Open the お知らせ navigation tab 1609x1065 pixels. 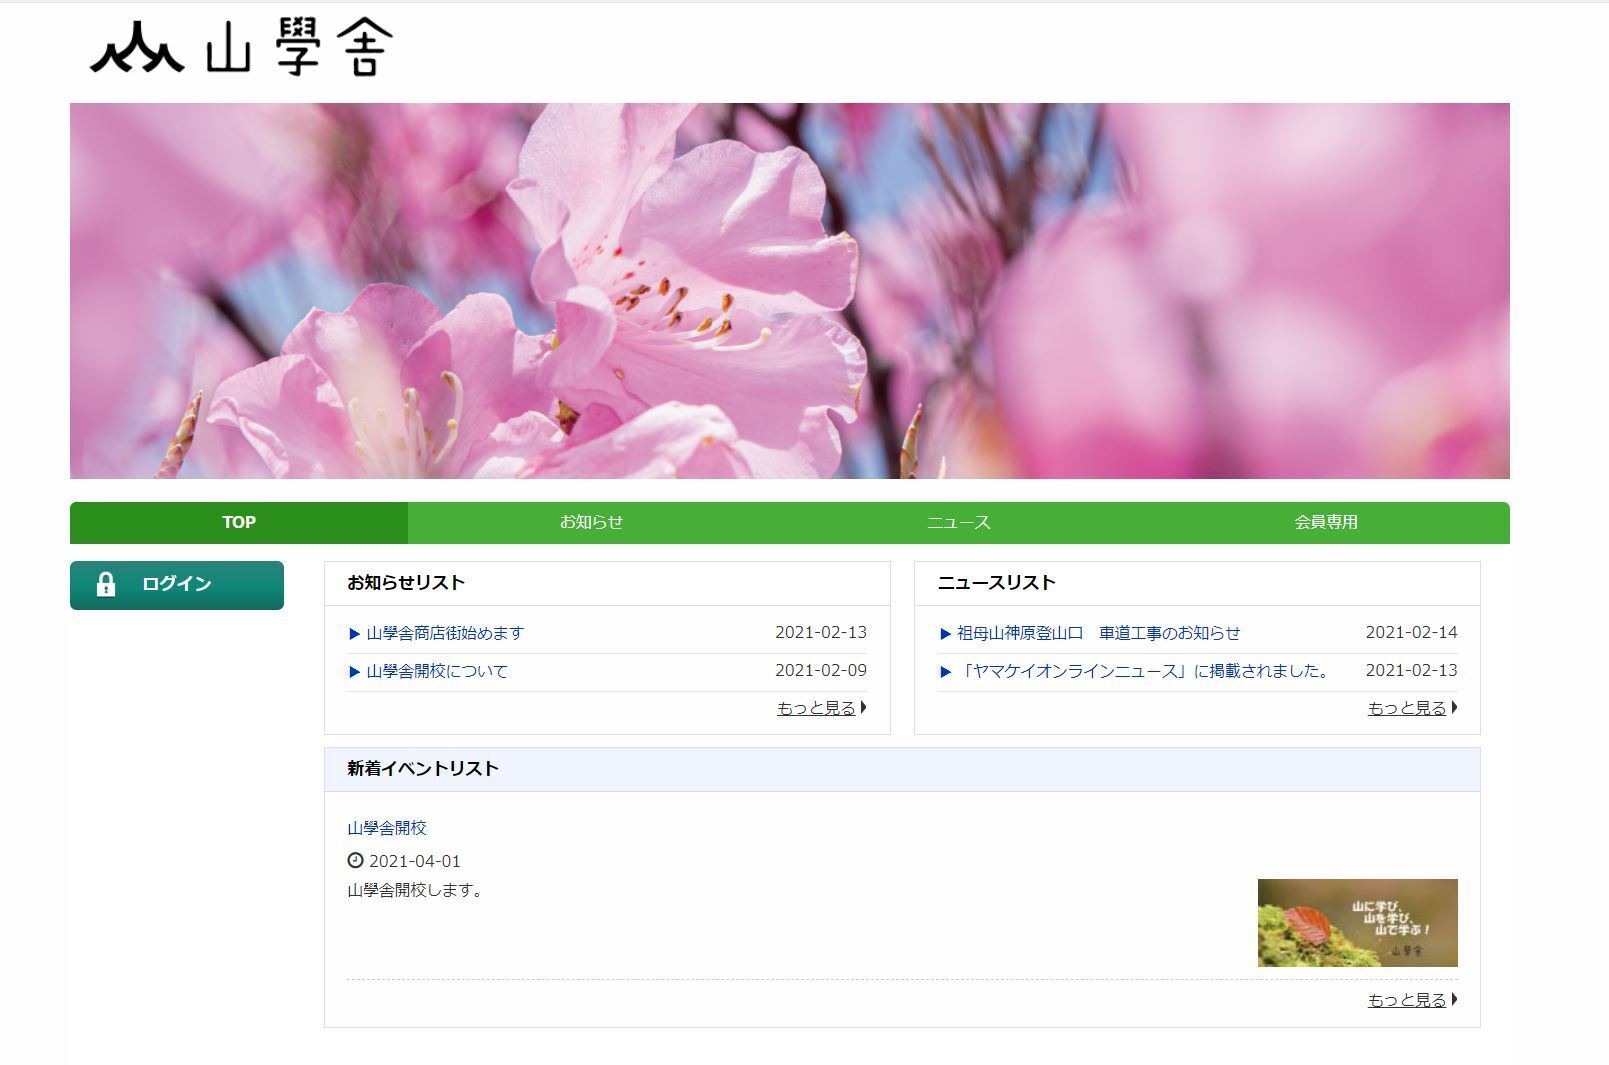591,523
